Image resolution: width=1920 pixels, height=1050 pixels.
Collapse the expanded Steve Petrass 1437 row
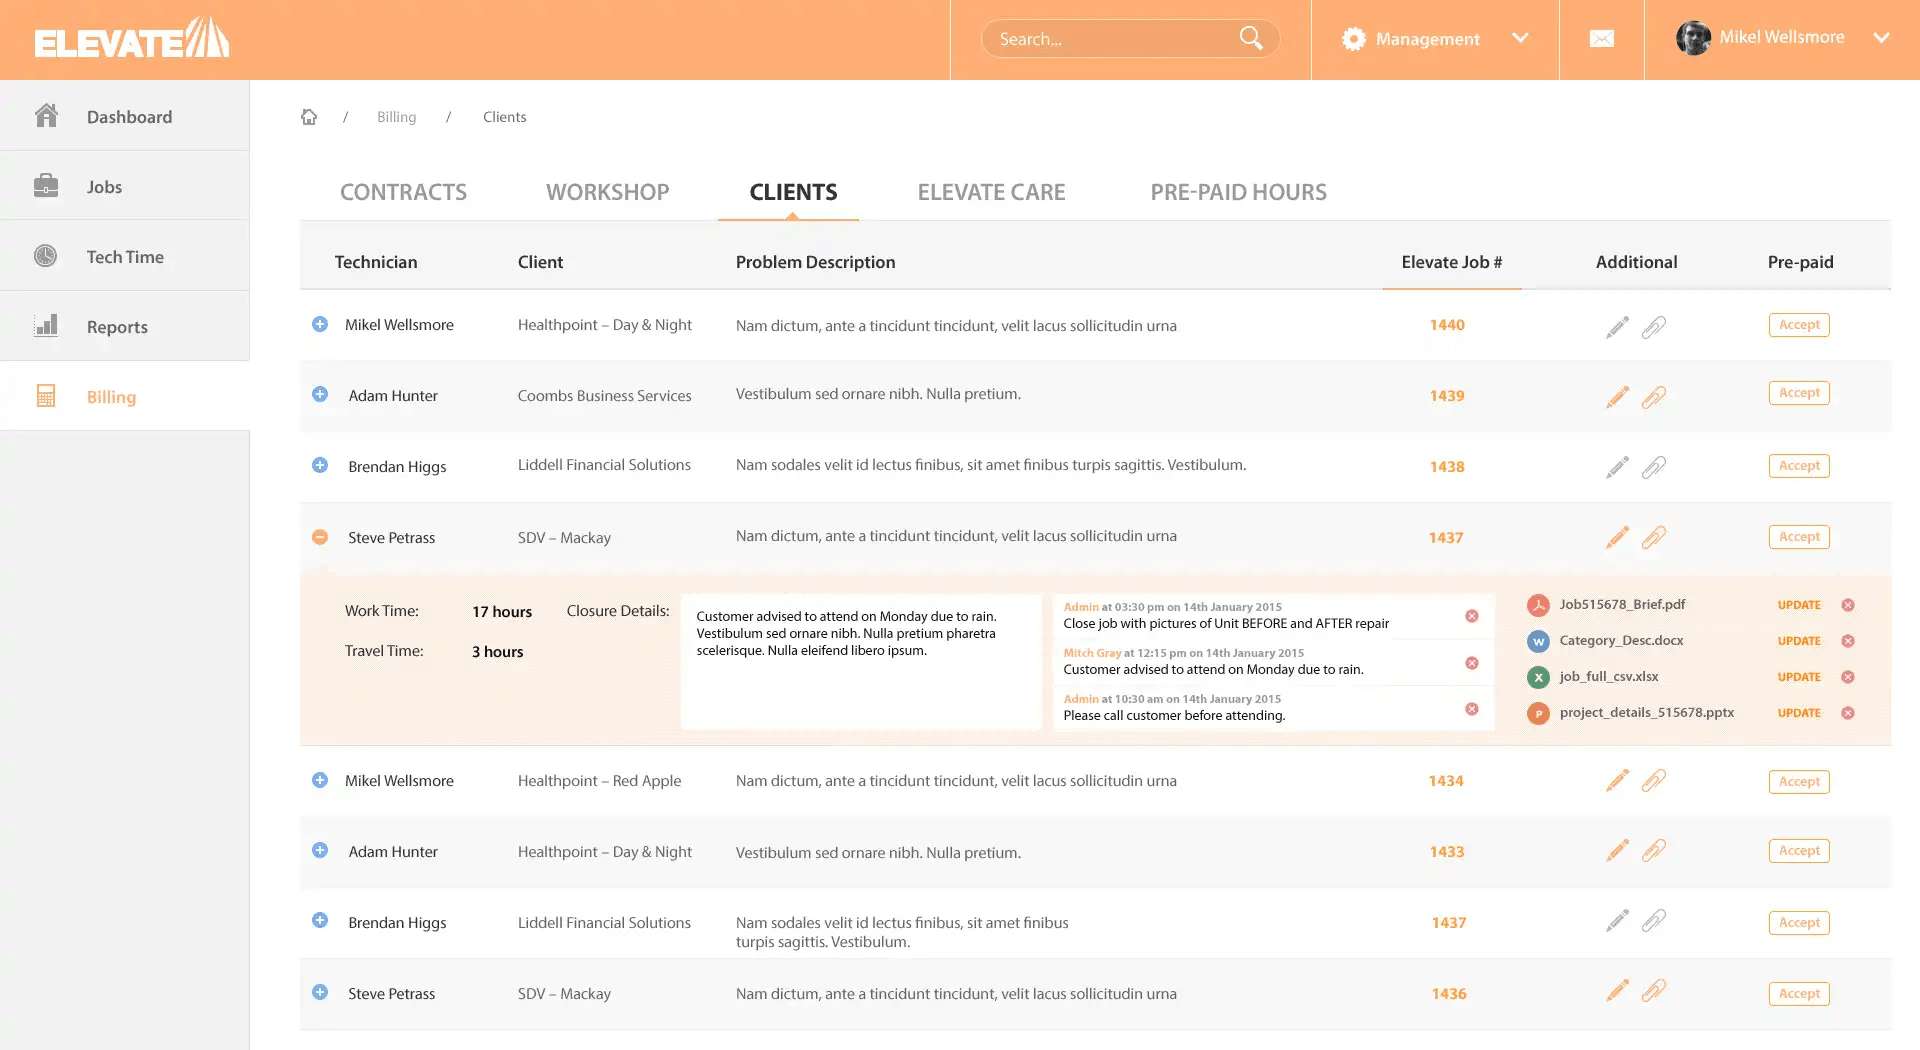pyautogui.click(x=320, y=537)
